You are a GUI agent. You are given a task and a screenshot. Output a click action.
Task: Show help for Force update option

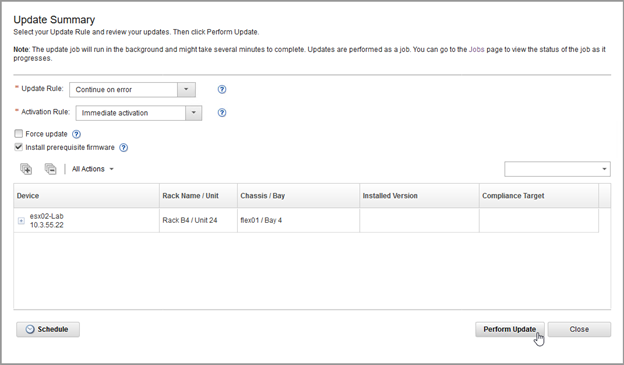point(76,134)
